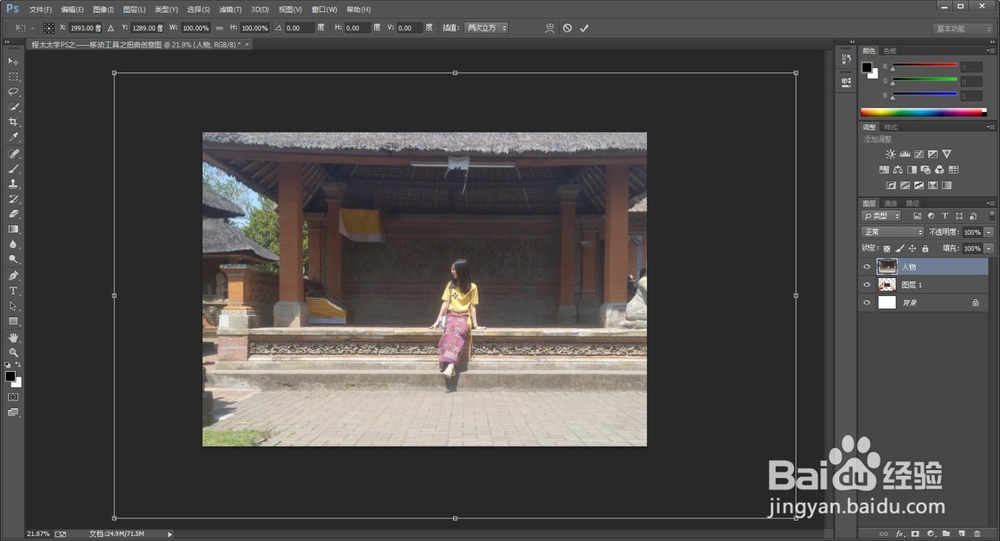Open the 填充 fill slider arrow
This screenshot has height=541, width=1000.
[x=989, y=249]
